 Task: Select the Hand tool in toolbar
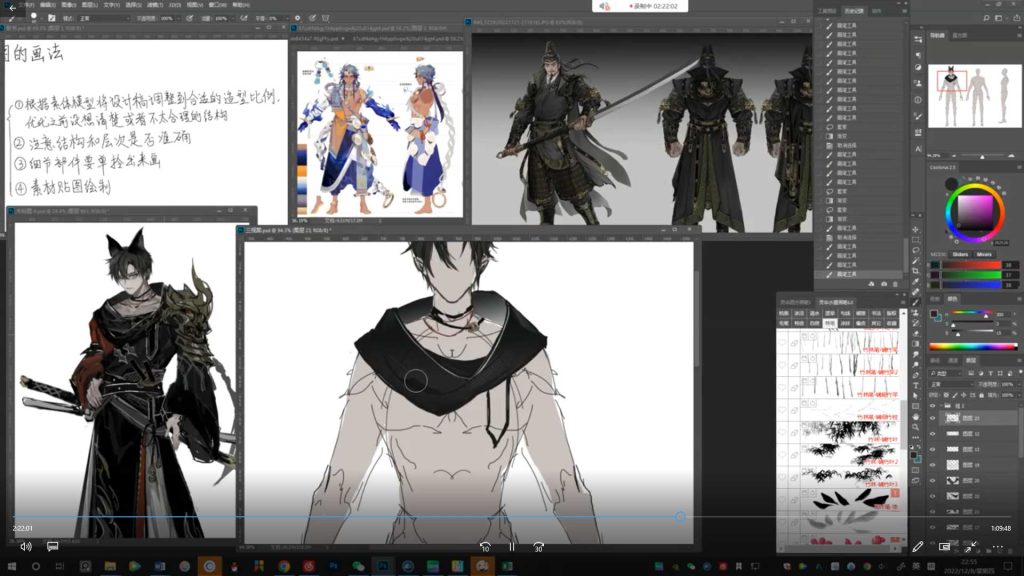916,416
